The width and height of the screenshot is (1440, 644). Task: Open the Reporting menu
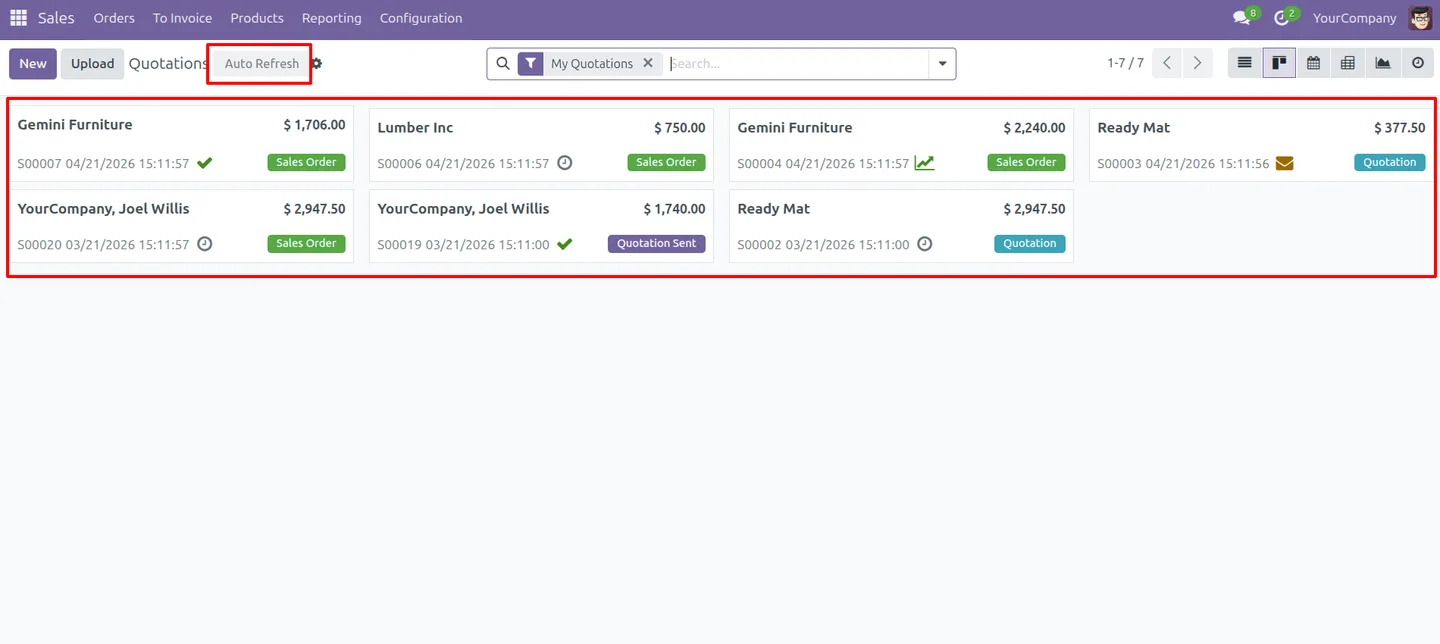pyautogui.click(x=332, y=18)
